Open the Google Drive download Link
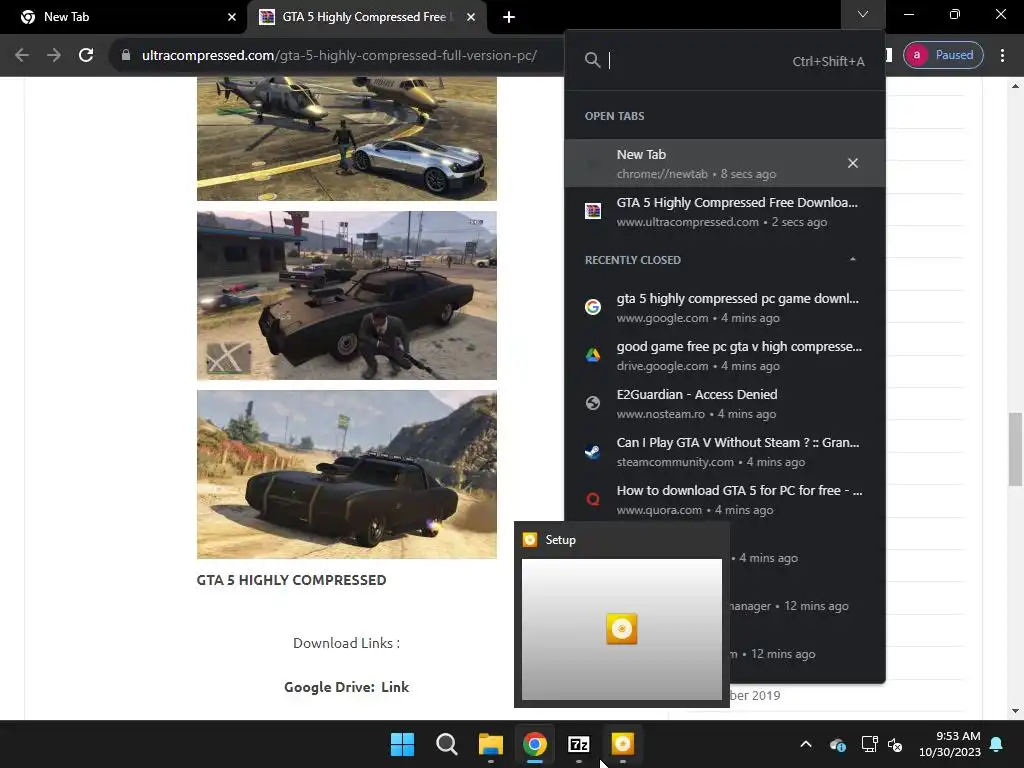The image size is (1024, 768). (395, 687)
